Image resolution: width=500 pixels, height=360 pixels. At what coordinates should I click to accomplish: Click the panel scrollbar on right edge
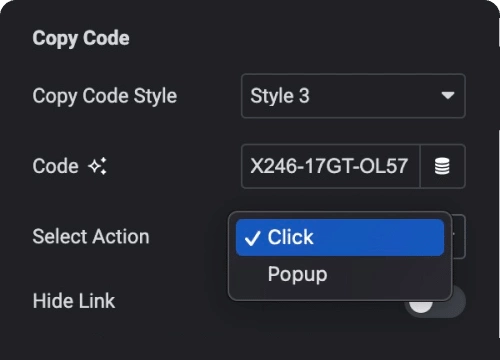[x=498, y=233]
